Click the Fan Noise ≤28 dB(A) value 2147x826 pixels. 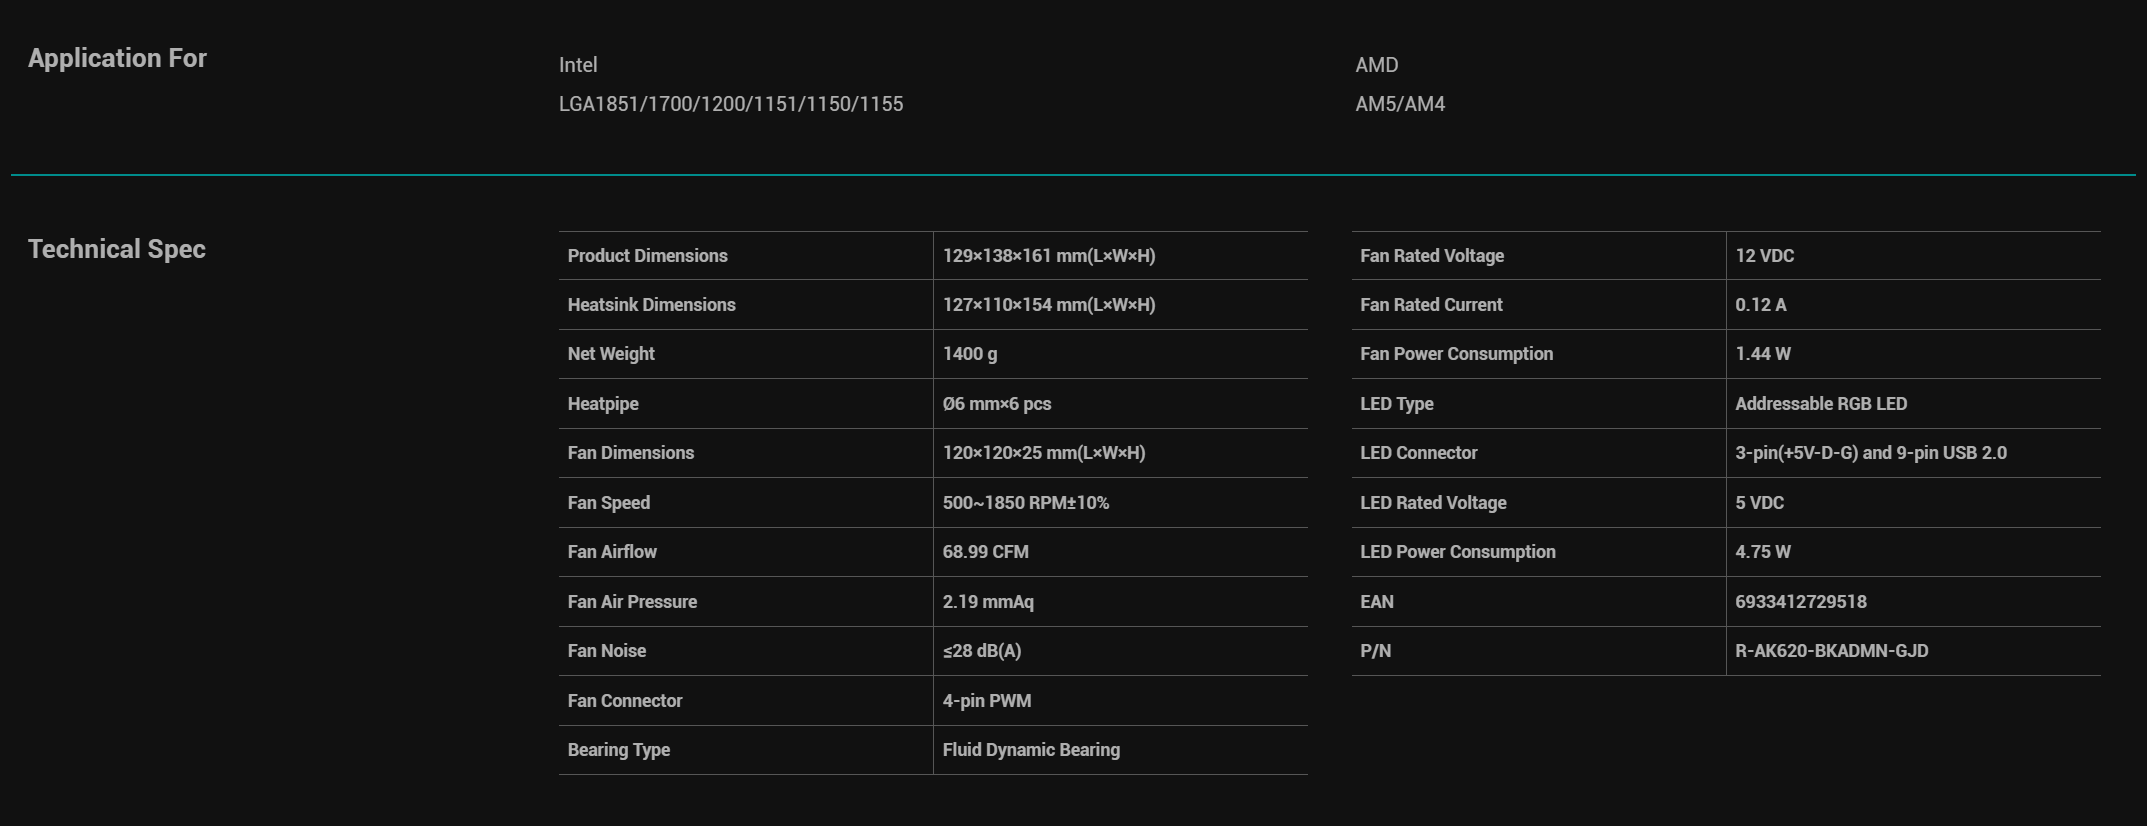pyautogui.click(x=982, y=651)
